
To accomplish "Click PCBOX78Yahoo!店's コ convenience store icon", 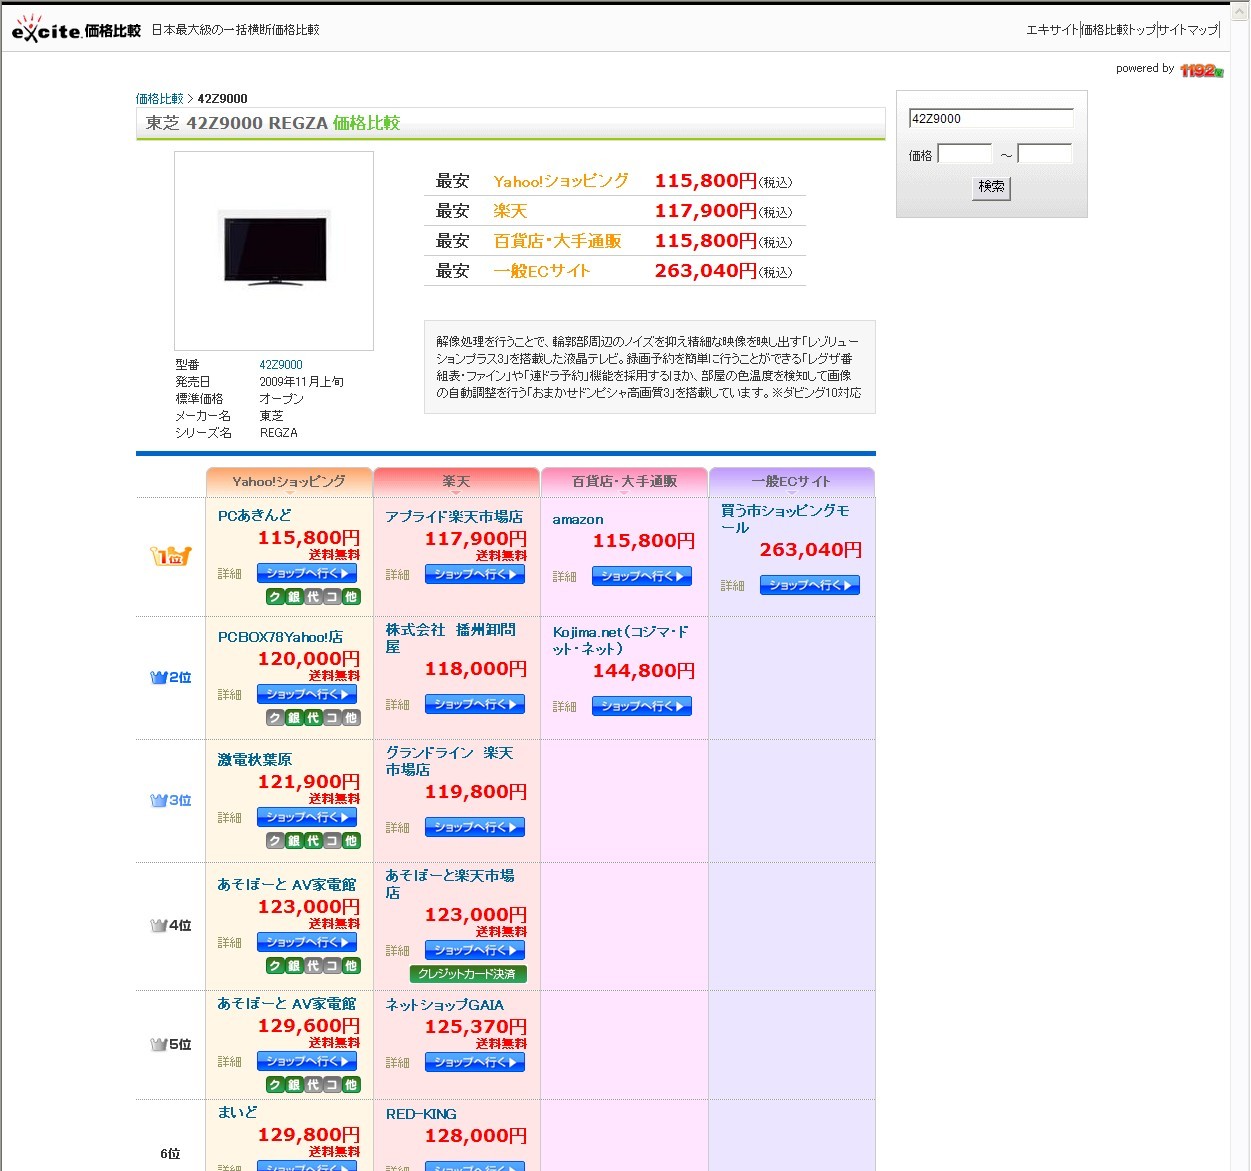I will coord(332,718).
